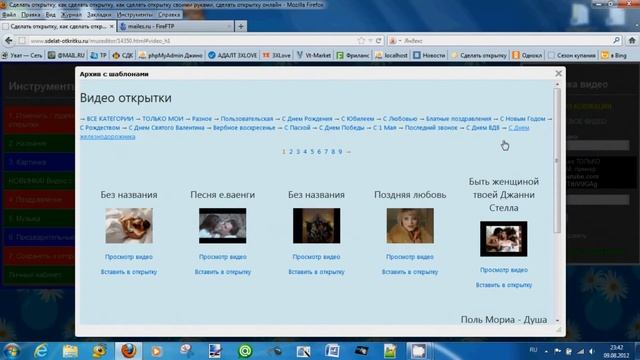Open the Сделать открытку bookmark
Image resolution: width=640 pixels, height=360 pixels.
point(479,55)
